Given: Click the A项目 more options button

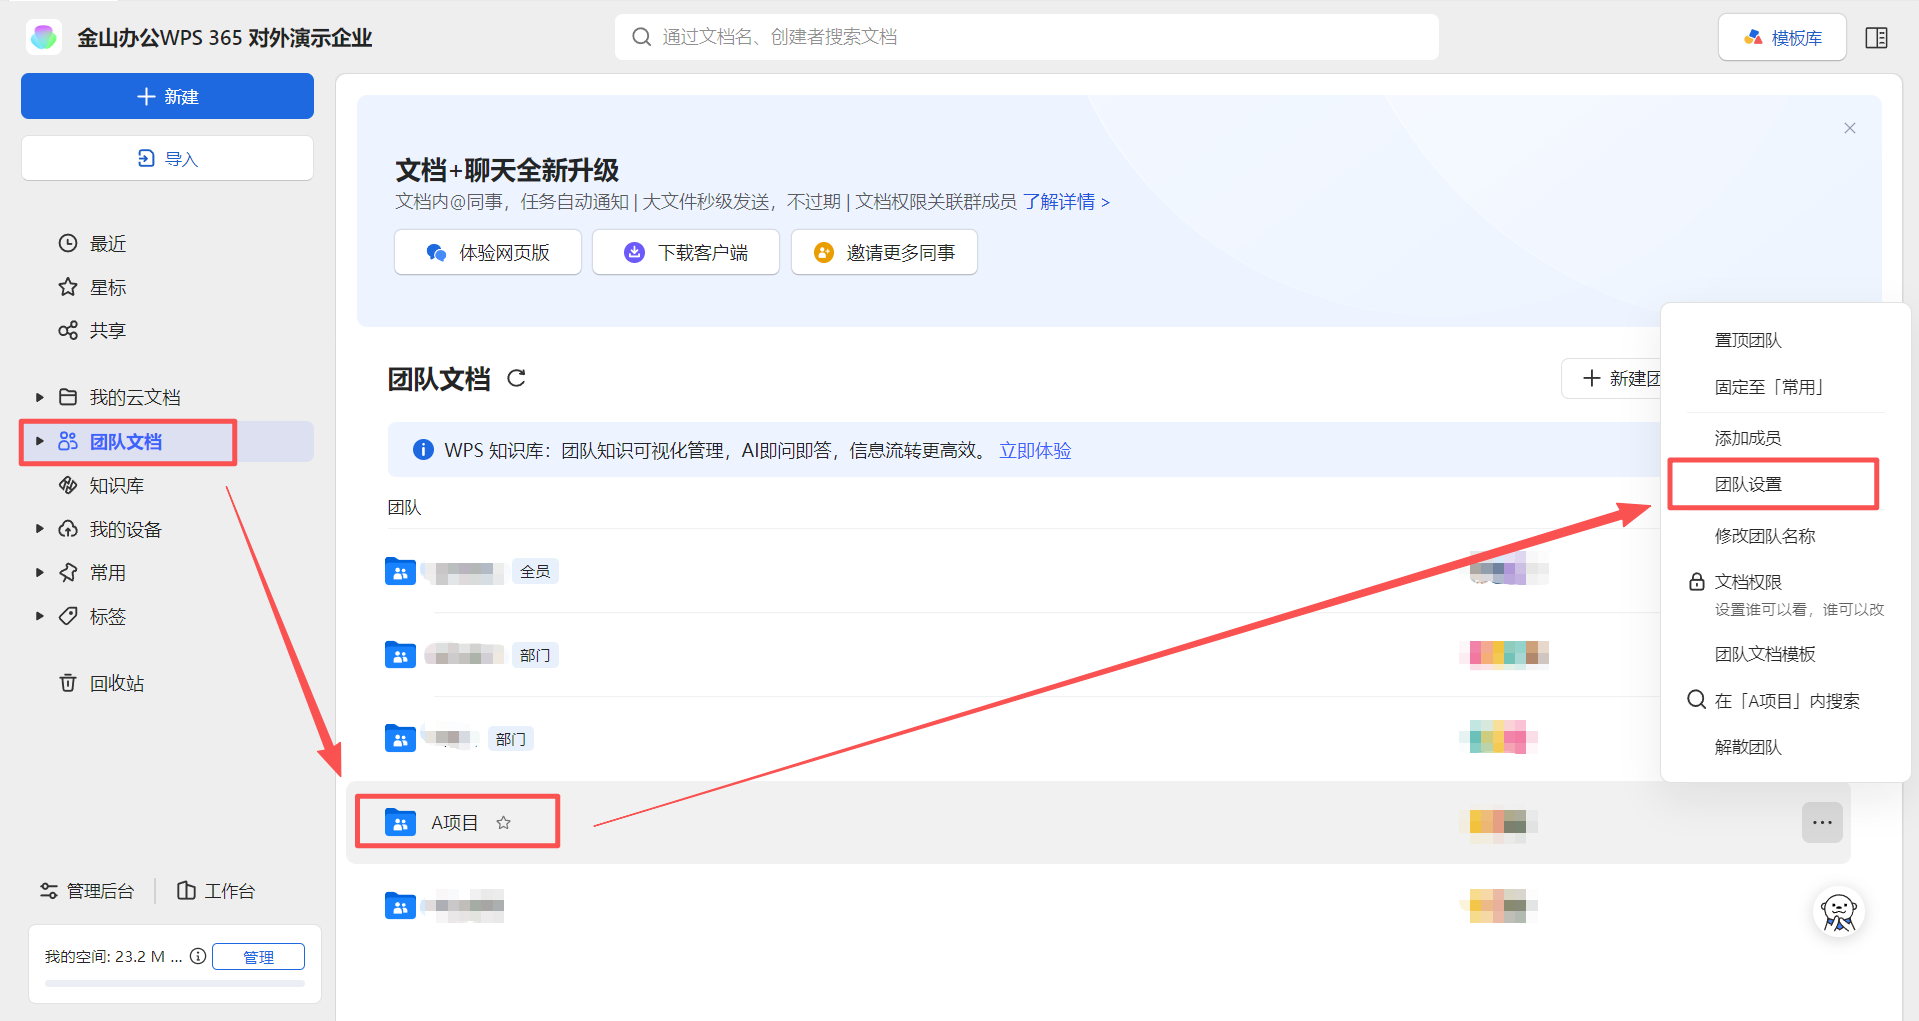Looking at the screenshot, I should (1822, 822).
